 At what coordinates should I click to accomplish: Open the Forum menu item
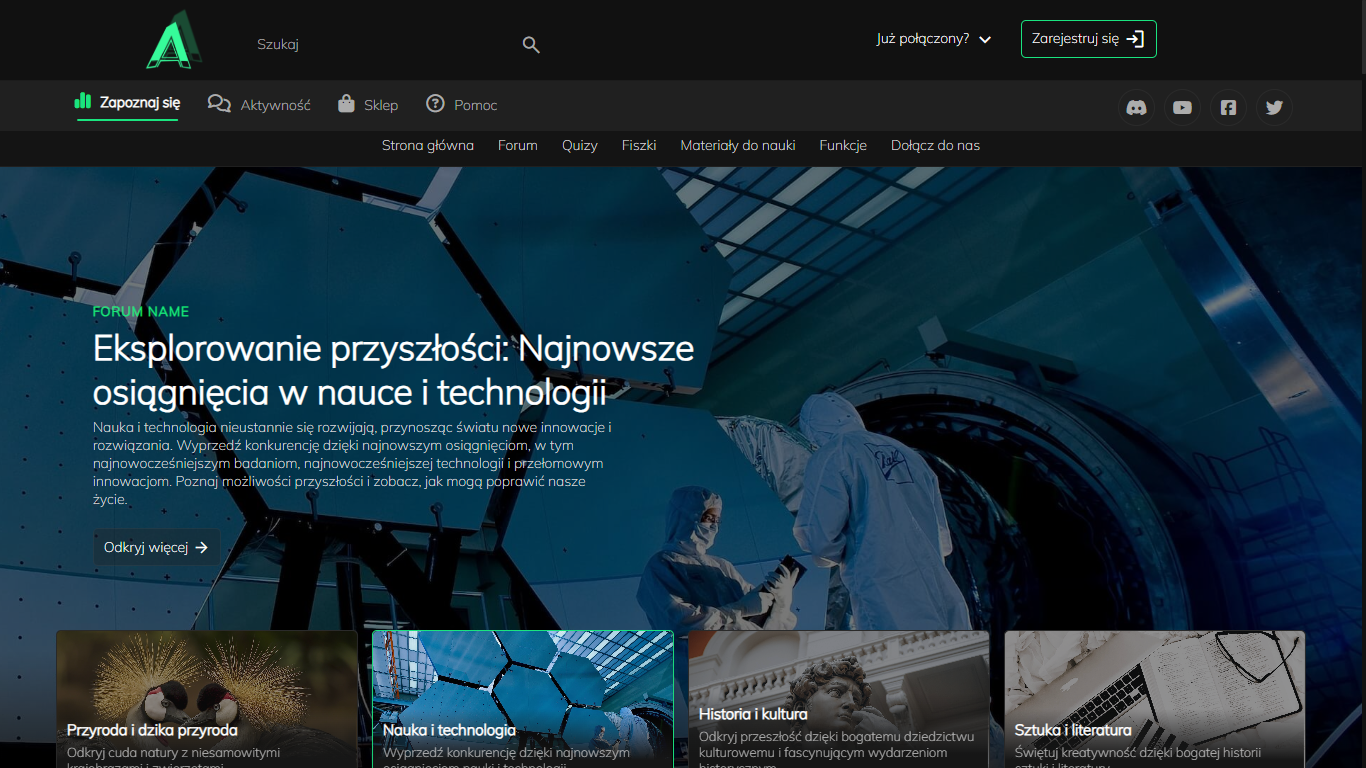click(518, 145)
